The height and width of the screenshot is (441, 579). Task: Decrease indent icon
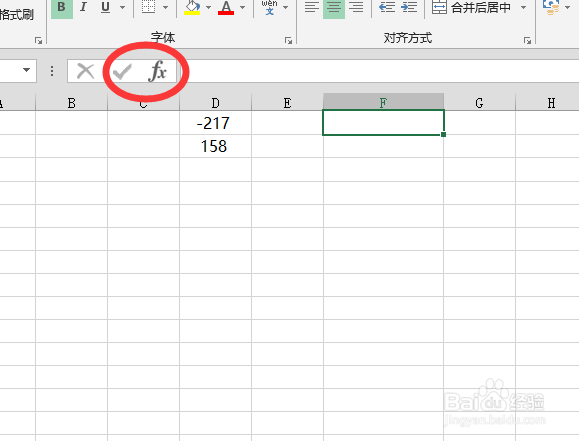pos(387,7)
